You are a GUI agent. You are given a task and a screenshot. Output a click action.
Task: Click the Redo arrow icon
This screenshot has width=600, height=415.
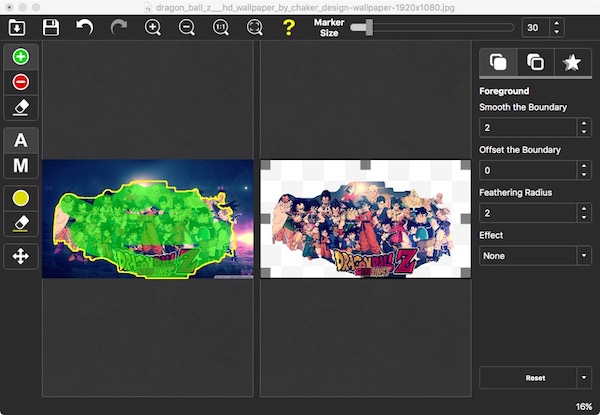(x=119, y=28)
